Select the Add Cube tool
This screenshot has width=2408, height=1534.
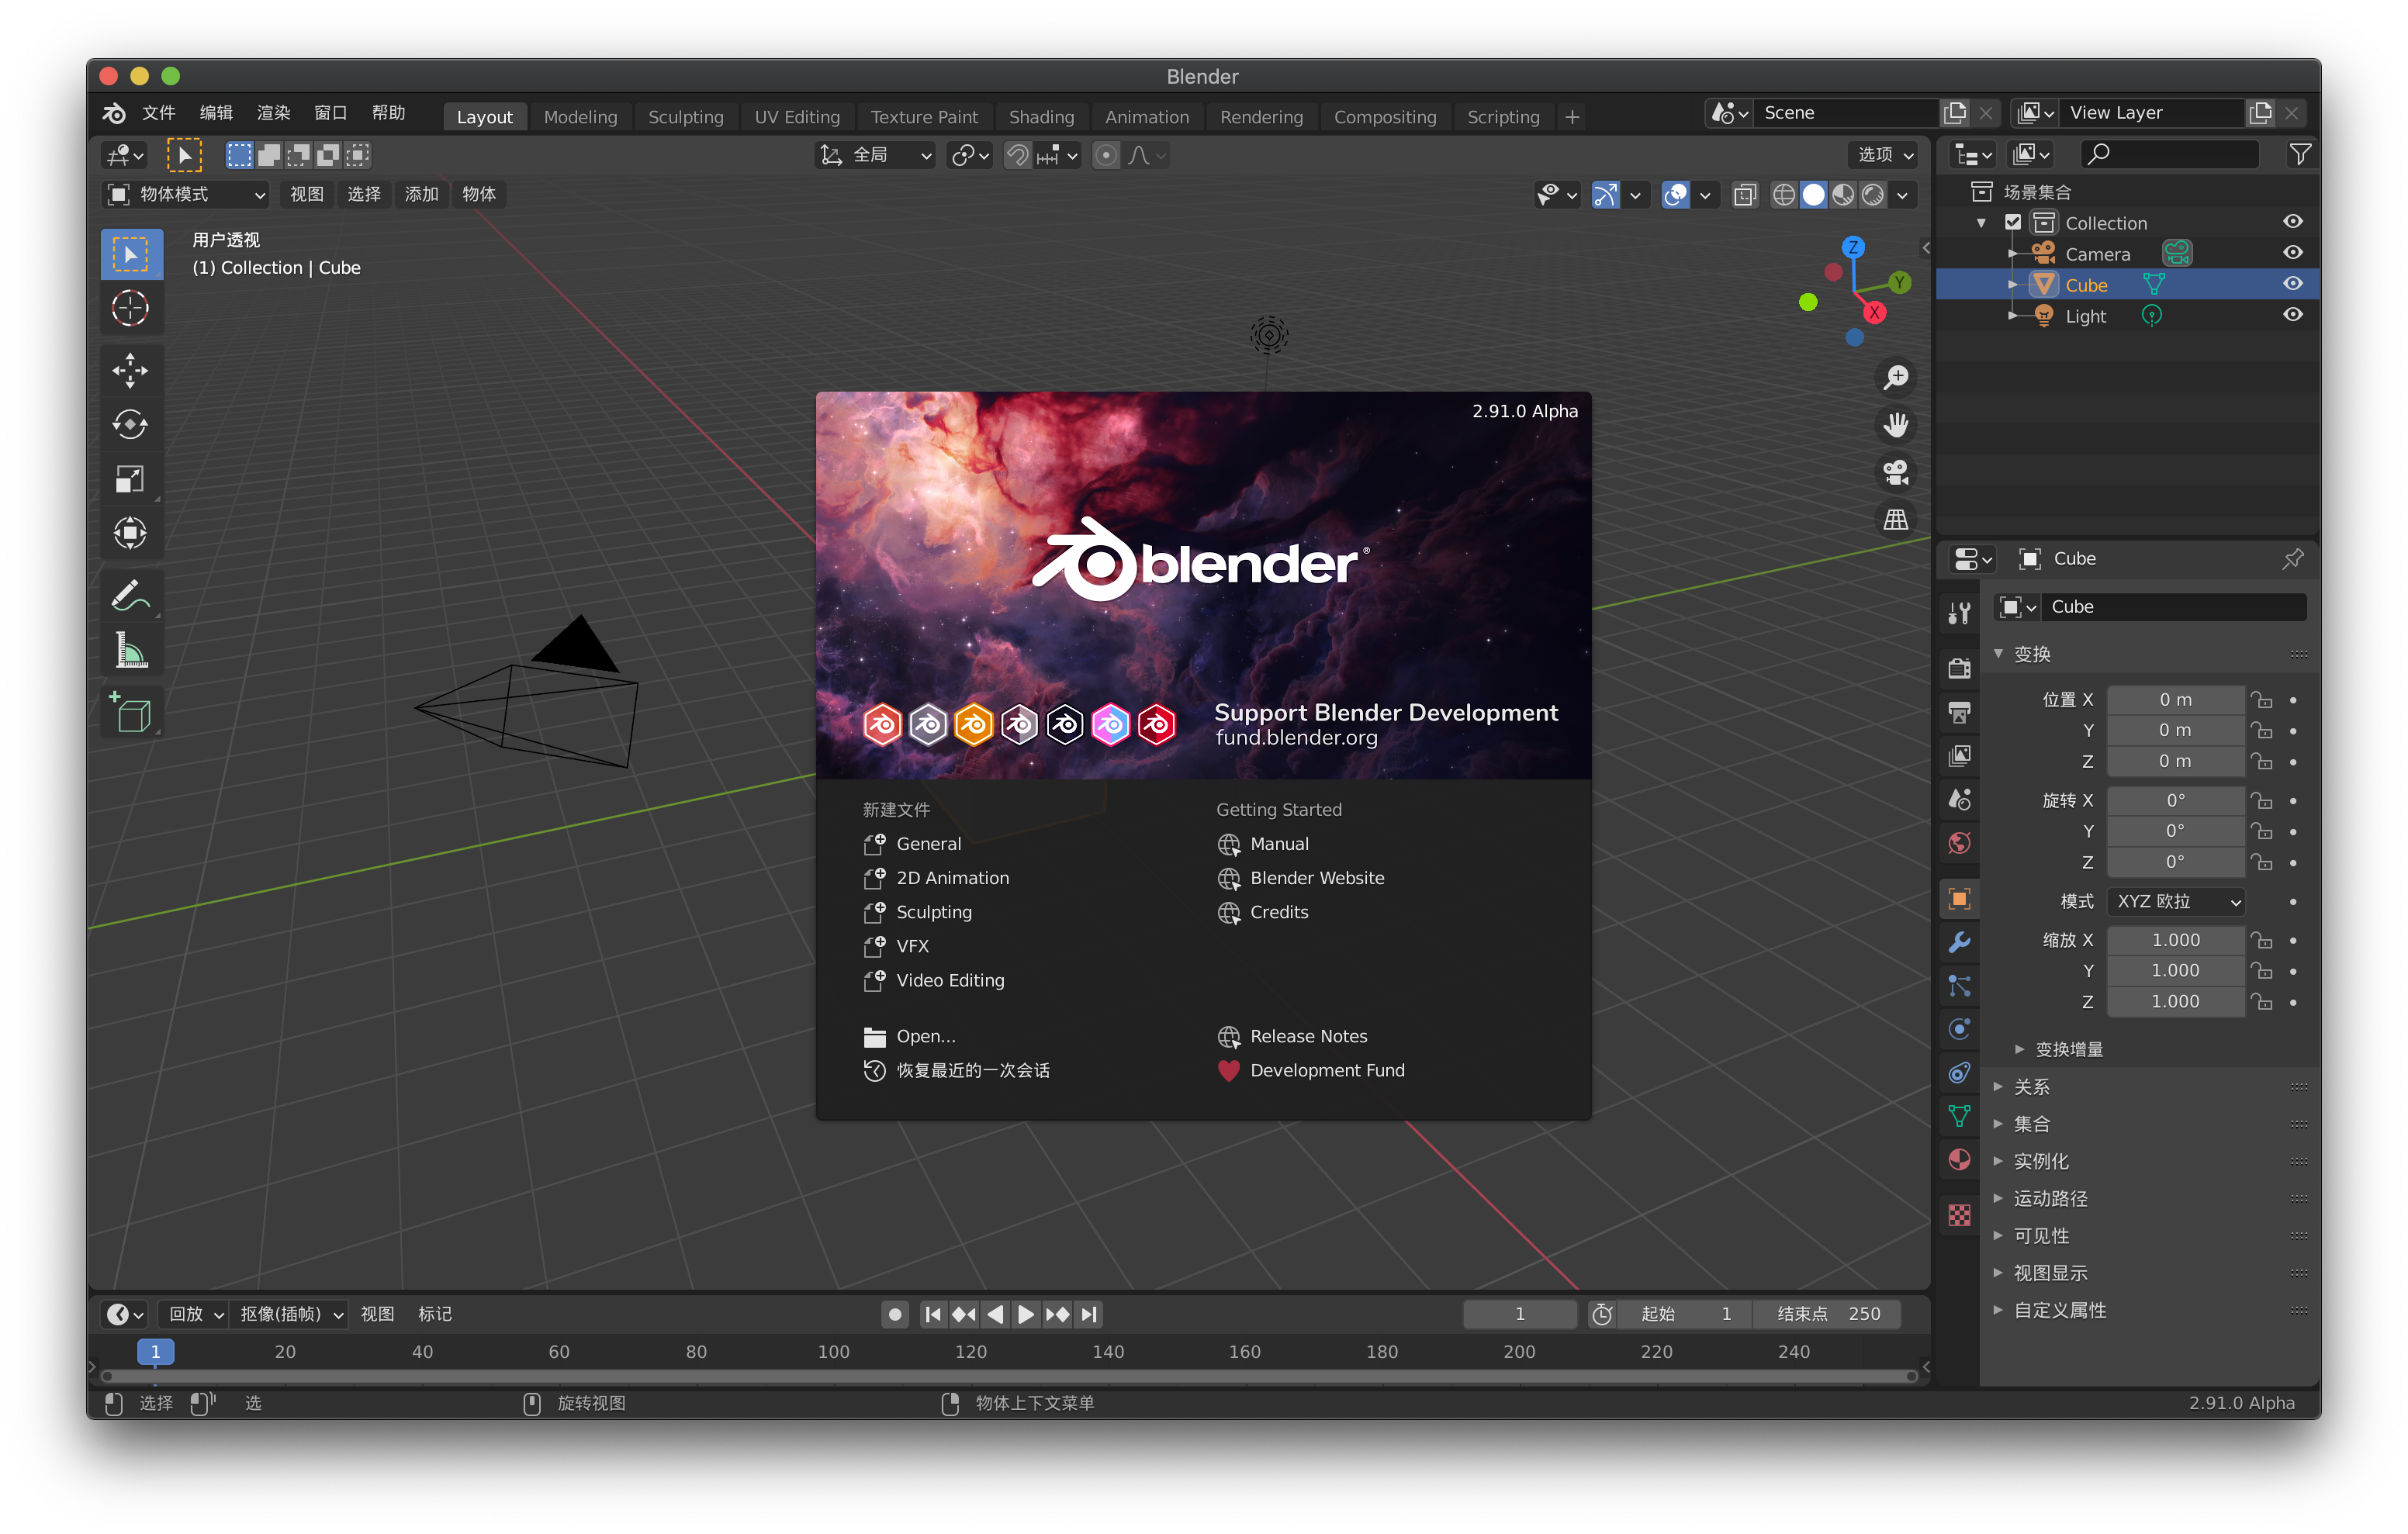tap(130, 713)
